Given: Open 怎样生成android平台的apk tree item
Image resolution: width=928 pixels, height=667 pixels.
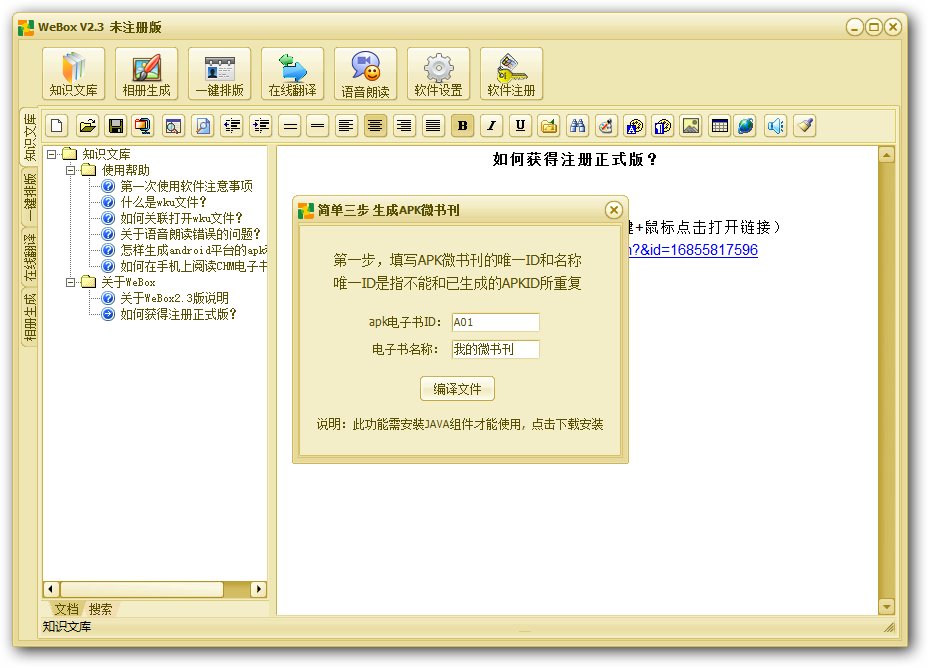Looking at the screenshot, I should pyautogui.click(x=194, y=250).
